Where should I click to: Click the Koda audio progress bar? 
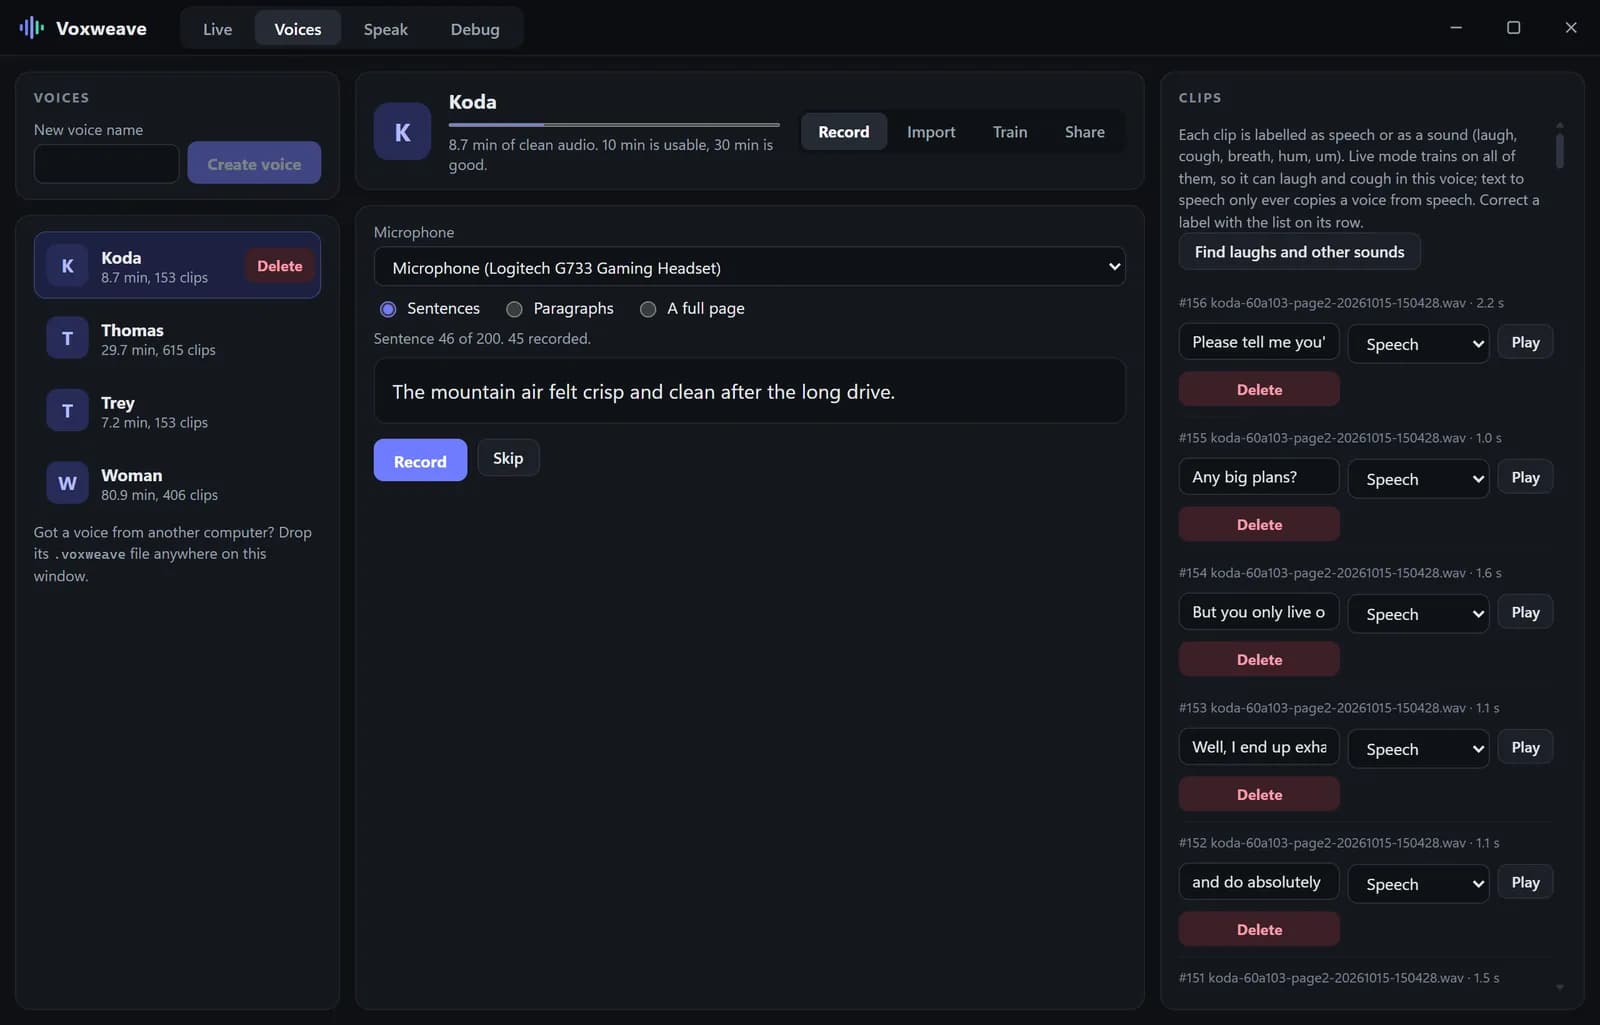click(614, 125)
